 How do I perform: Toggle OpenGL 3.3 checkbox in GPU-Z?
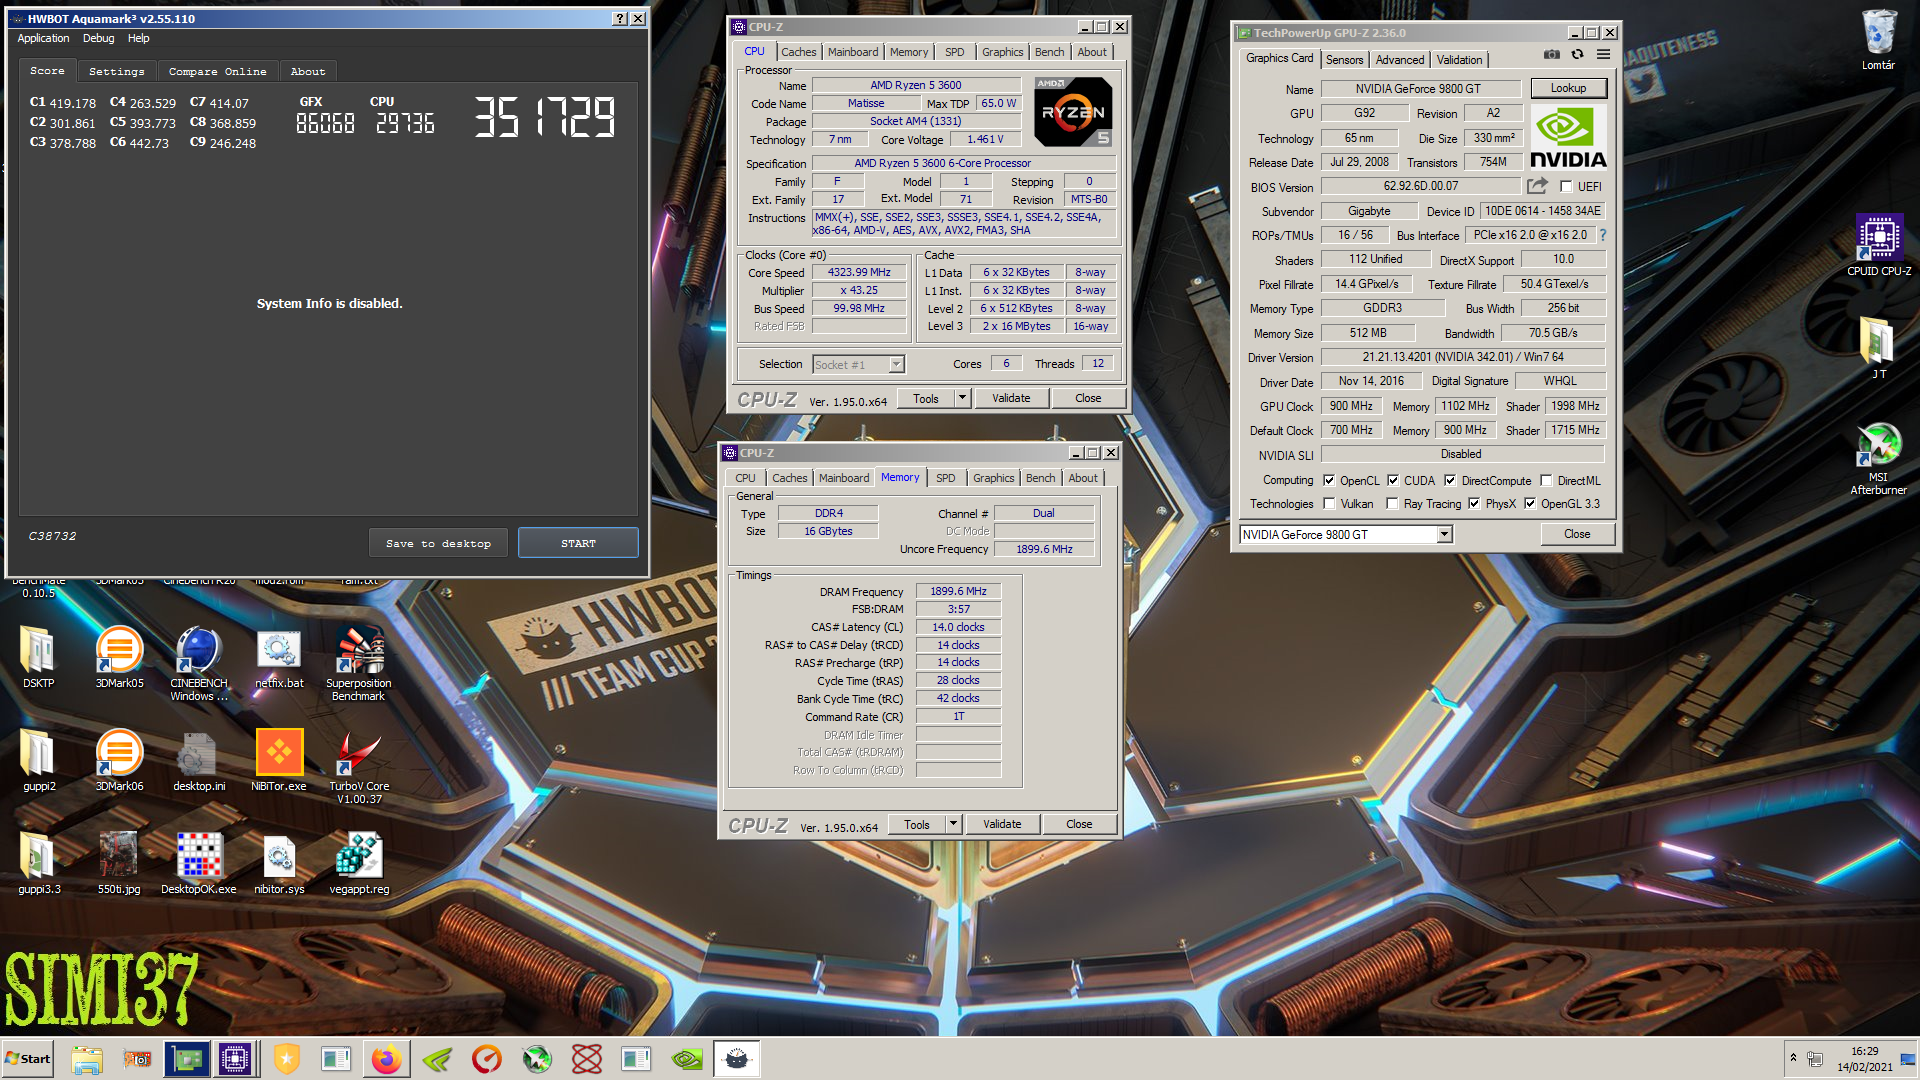(x=1530, y=504)
